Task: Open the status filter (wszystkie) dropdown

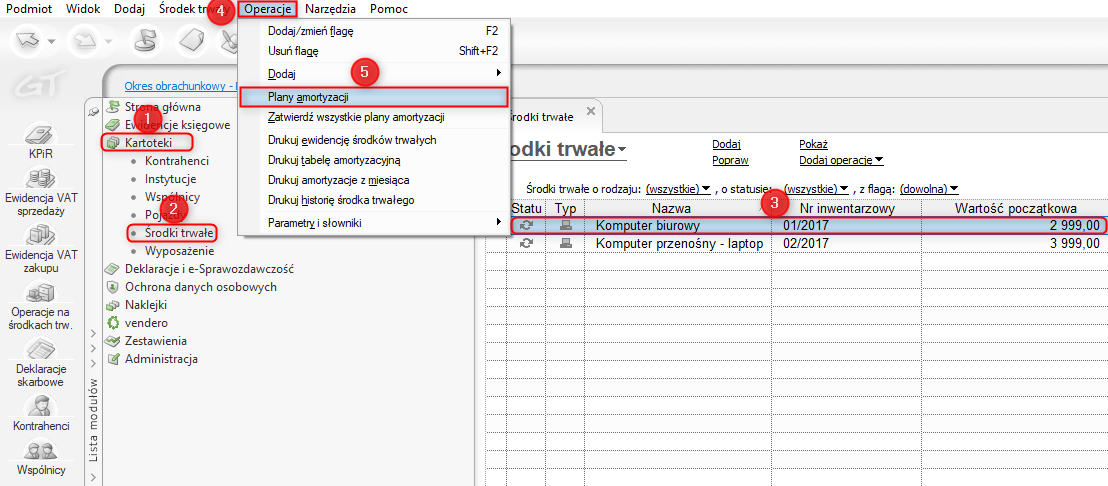Action: tap(817, 189)
